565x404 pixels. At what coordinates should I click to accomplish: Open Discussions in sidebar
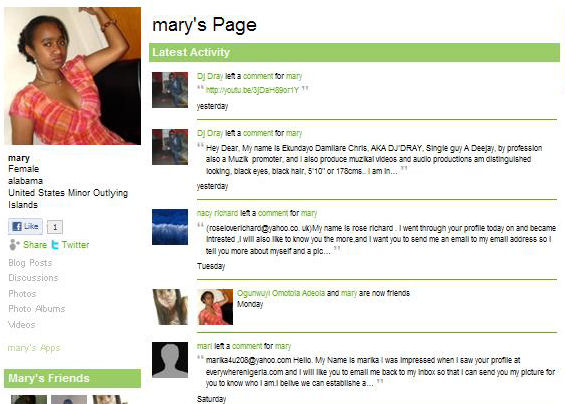(x=33, y=278)
